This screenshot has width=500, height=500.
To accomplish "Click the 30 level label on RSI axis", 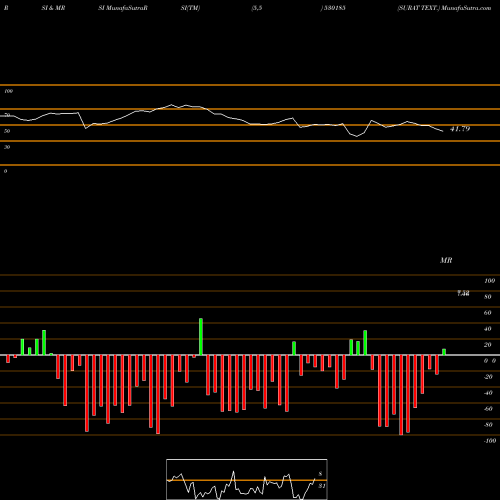I will click(7, 147).
